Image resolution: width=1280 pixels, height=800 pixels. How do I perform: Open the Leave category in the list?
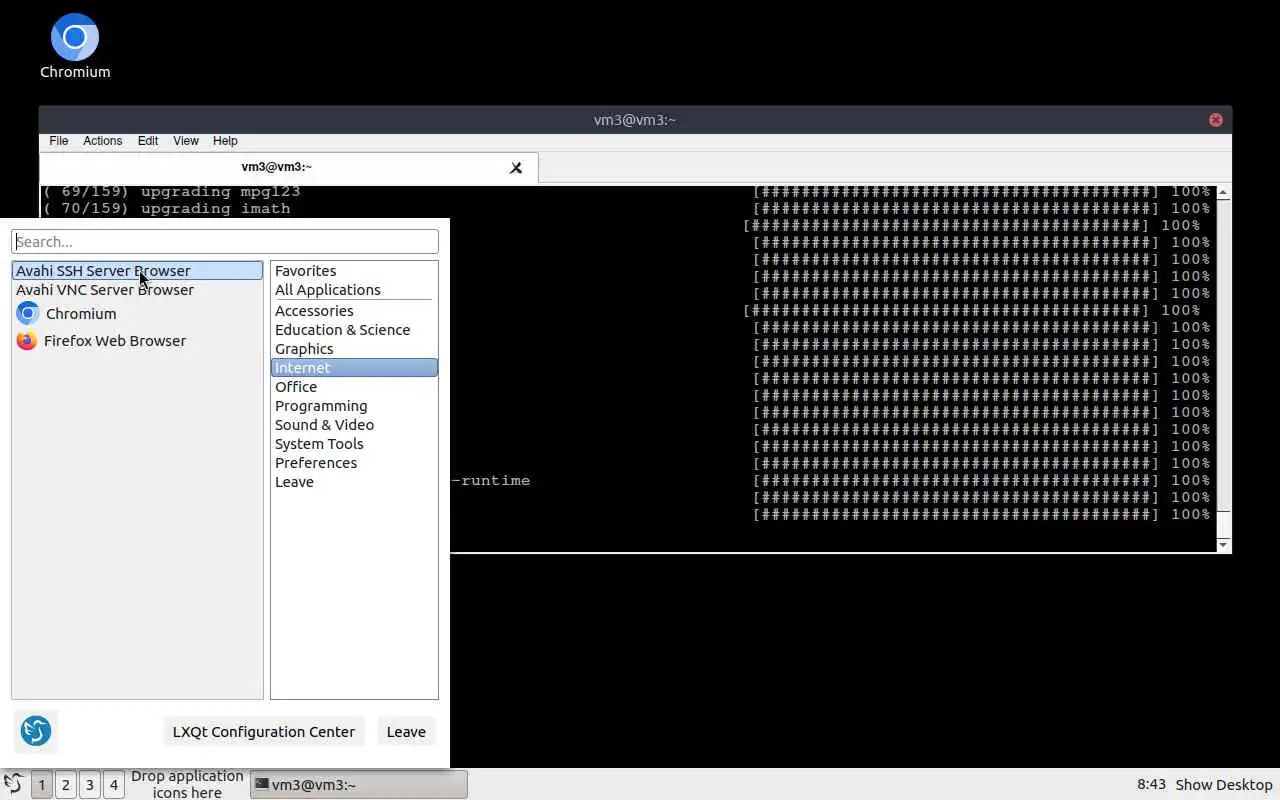click(x=354, y=482)
